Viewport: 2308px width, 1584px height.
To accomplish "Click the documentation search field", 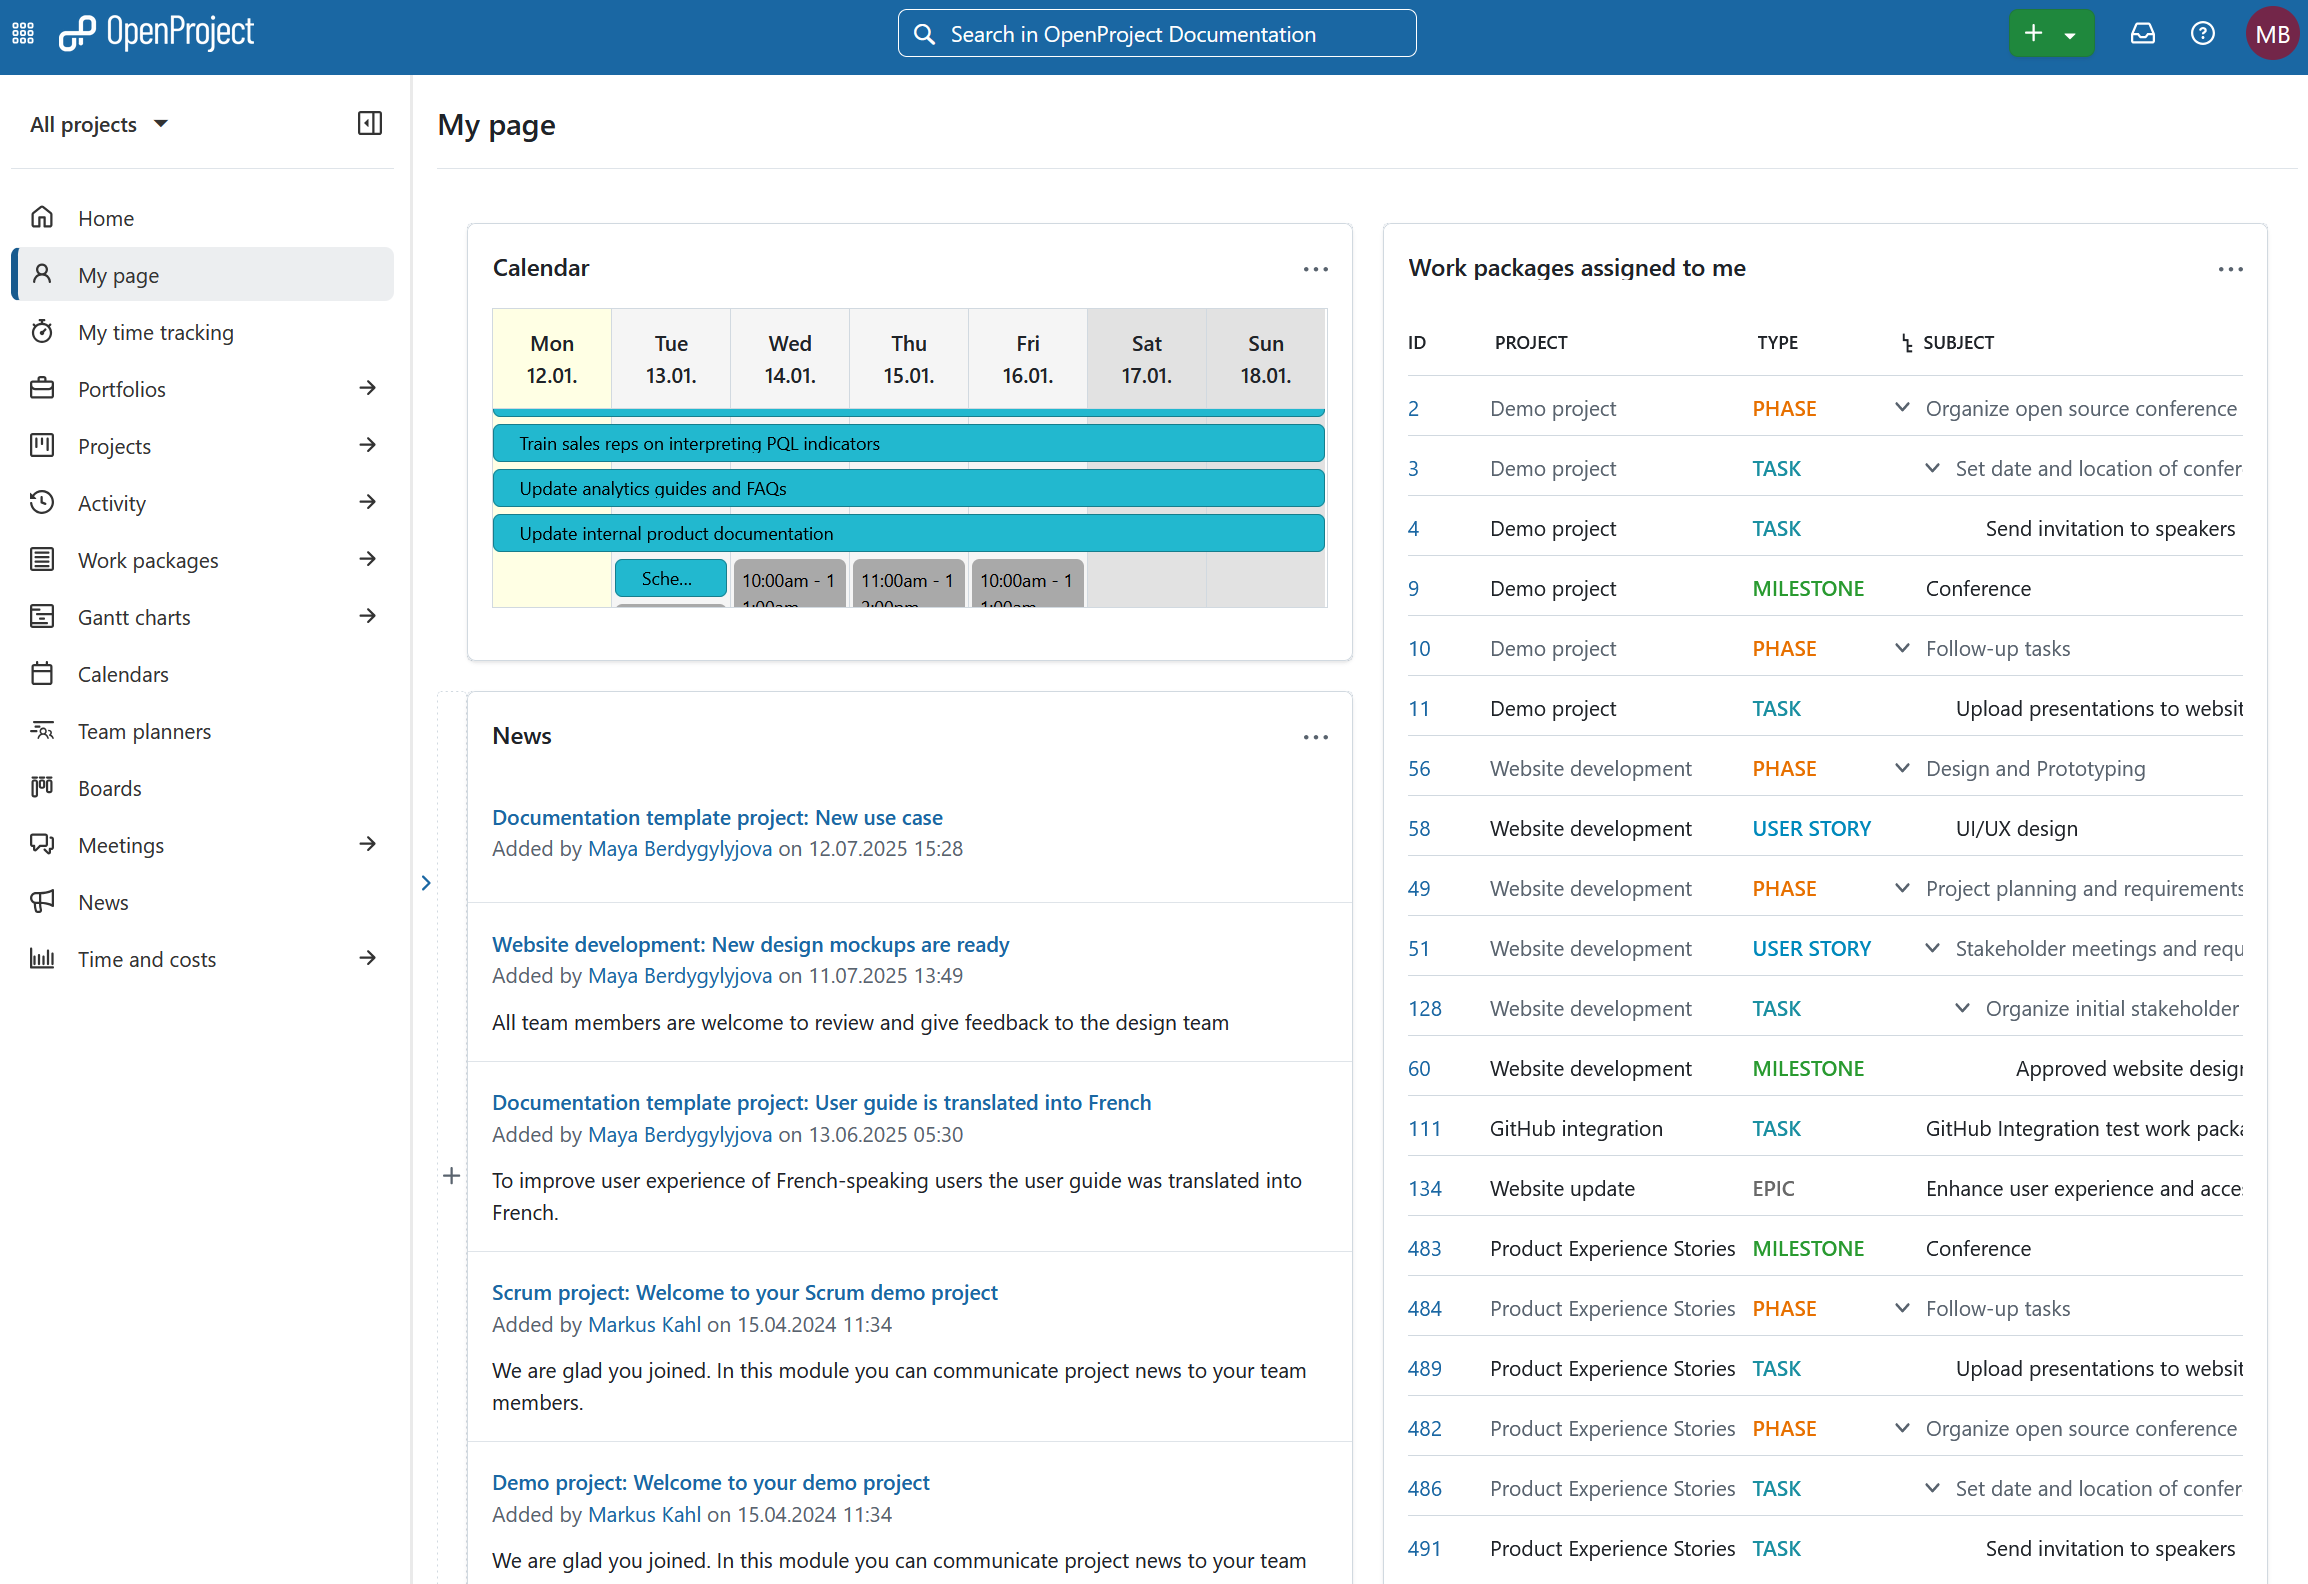I will 1155,33.
